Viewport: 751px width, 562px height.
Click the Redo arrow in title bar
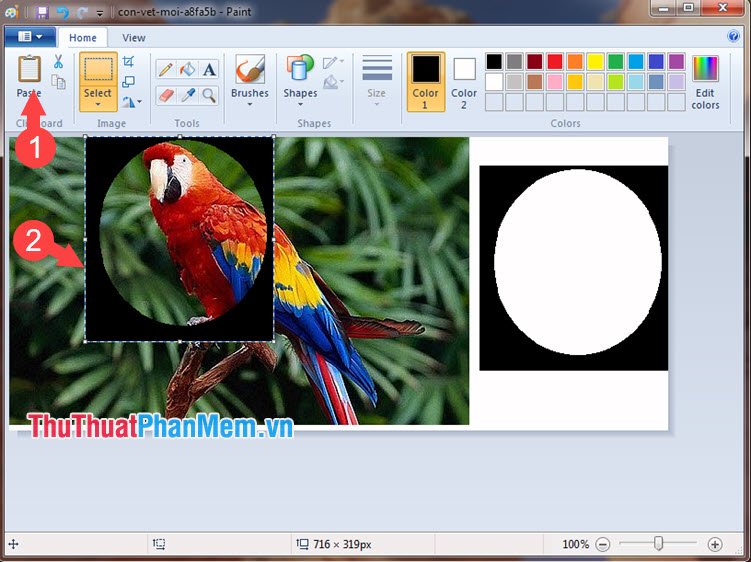[82, 12]
